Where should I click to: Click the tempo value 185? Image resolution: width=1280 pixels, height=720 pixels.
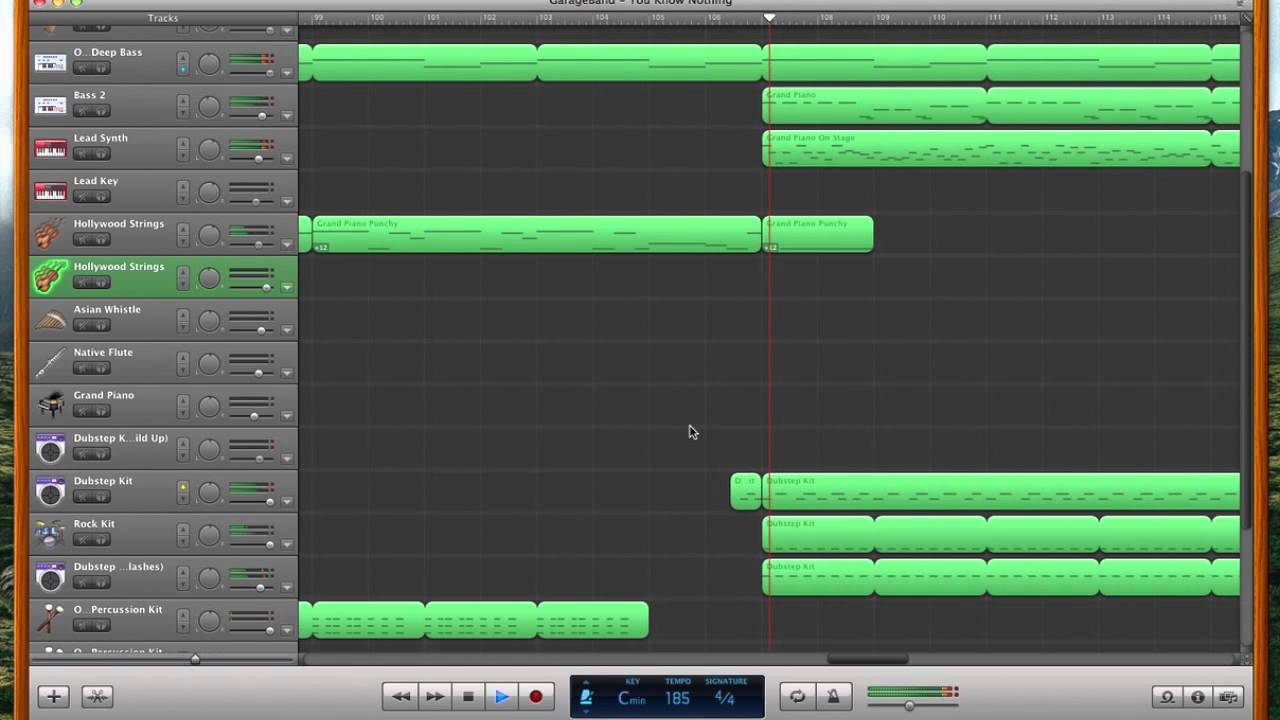point(677,699)
